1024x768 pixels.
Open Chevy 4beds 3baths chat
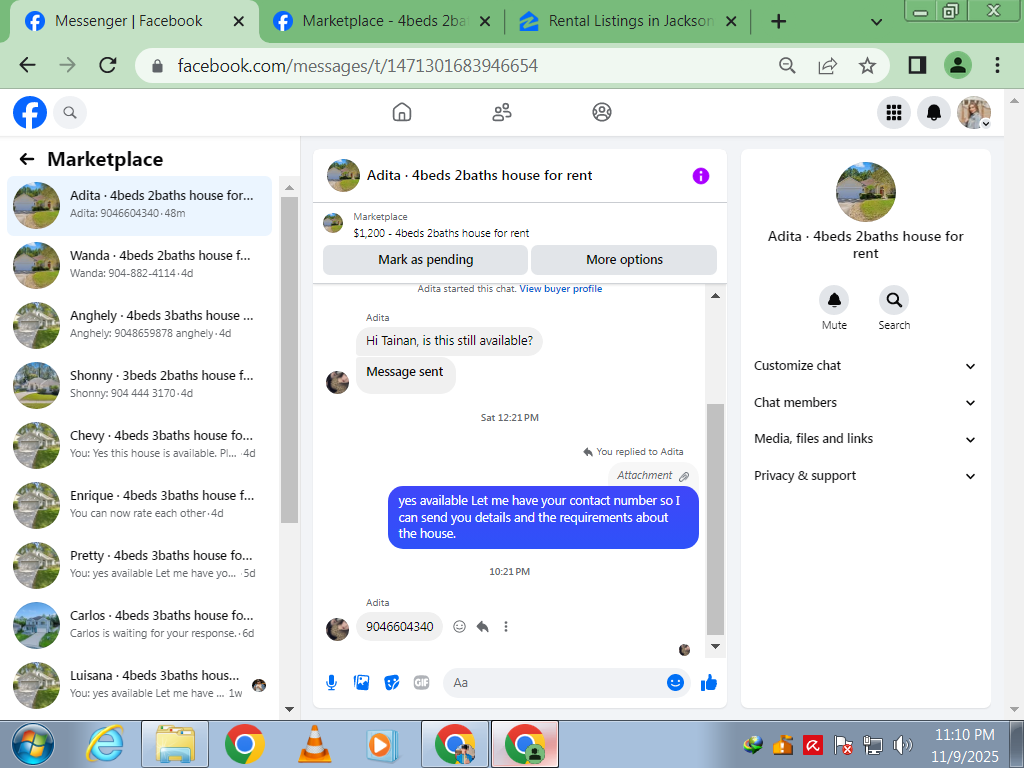click(140, 445)
